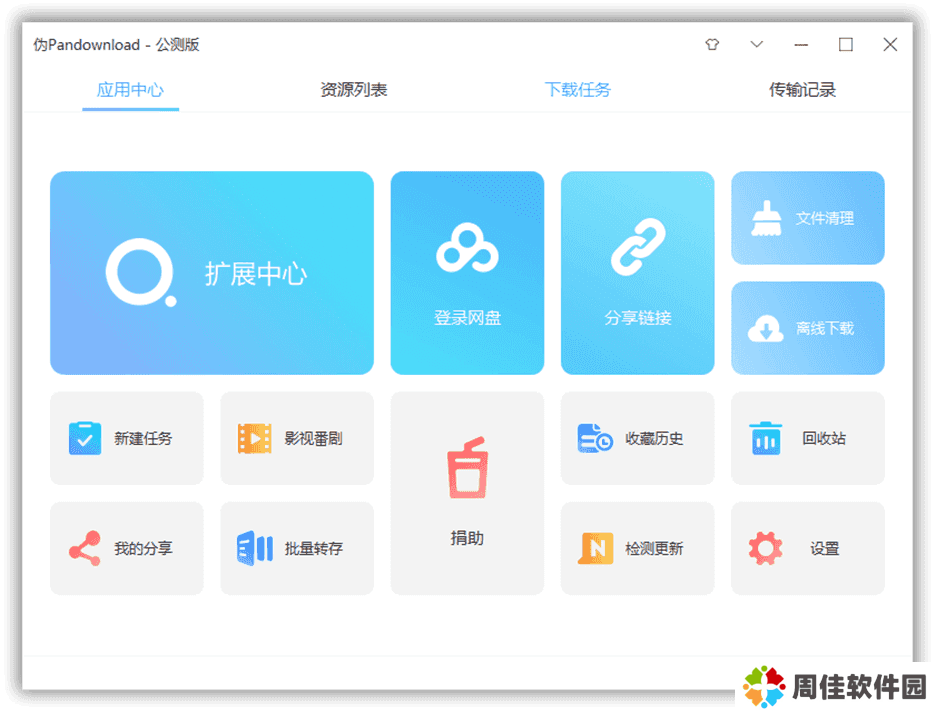The image size is (935, 712).
Task: Open the 扩展中心 extension center tile
Action: click(x=212, y=273)
